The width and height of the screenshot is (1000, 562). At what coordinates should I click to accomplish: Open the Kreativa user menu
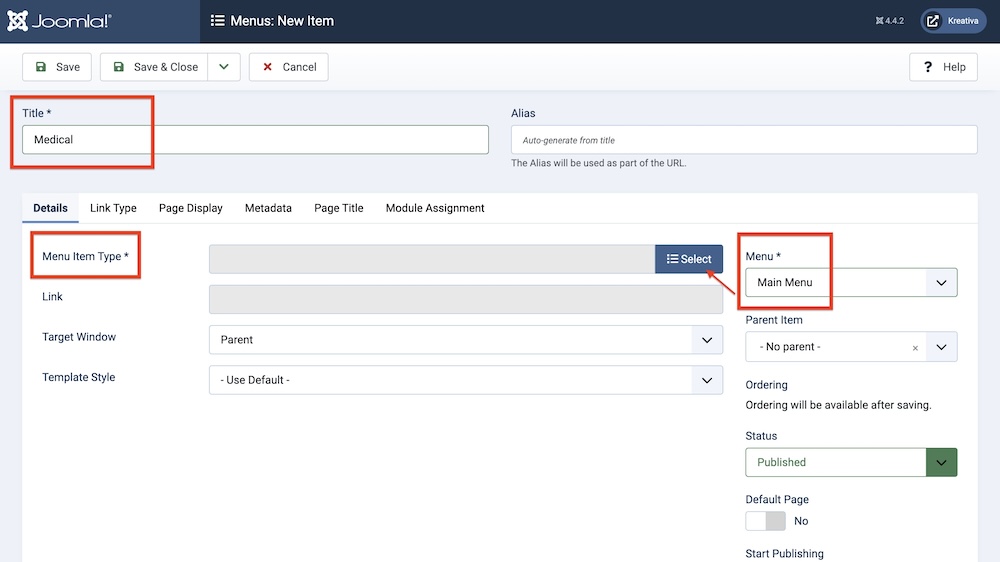[953, 21]
